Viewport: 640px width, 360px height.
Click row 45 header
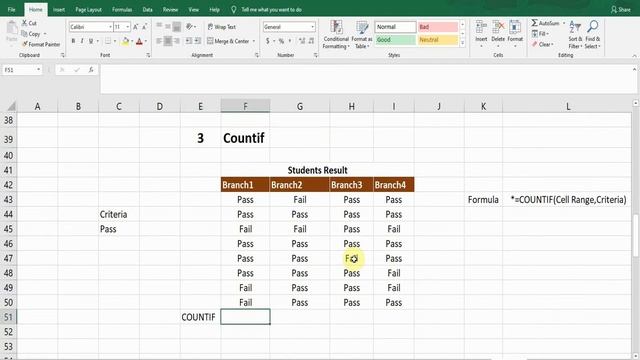pyautogui.click(x=8, y=229)
